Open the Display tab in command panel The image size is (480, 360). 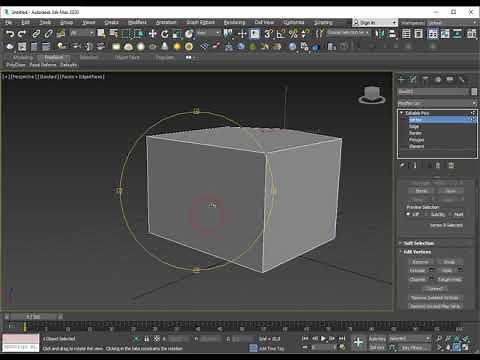(450, 79)
